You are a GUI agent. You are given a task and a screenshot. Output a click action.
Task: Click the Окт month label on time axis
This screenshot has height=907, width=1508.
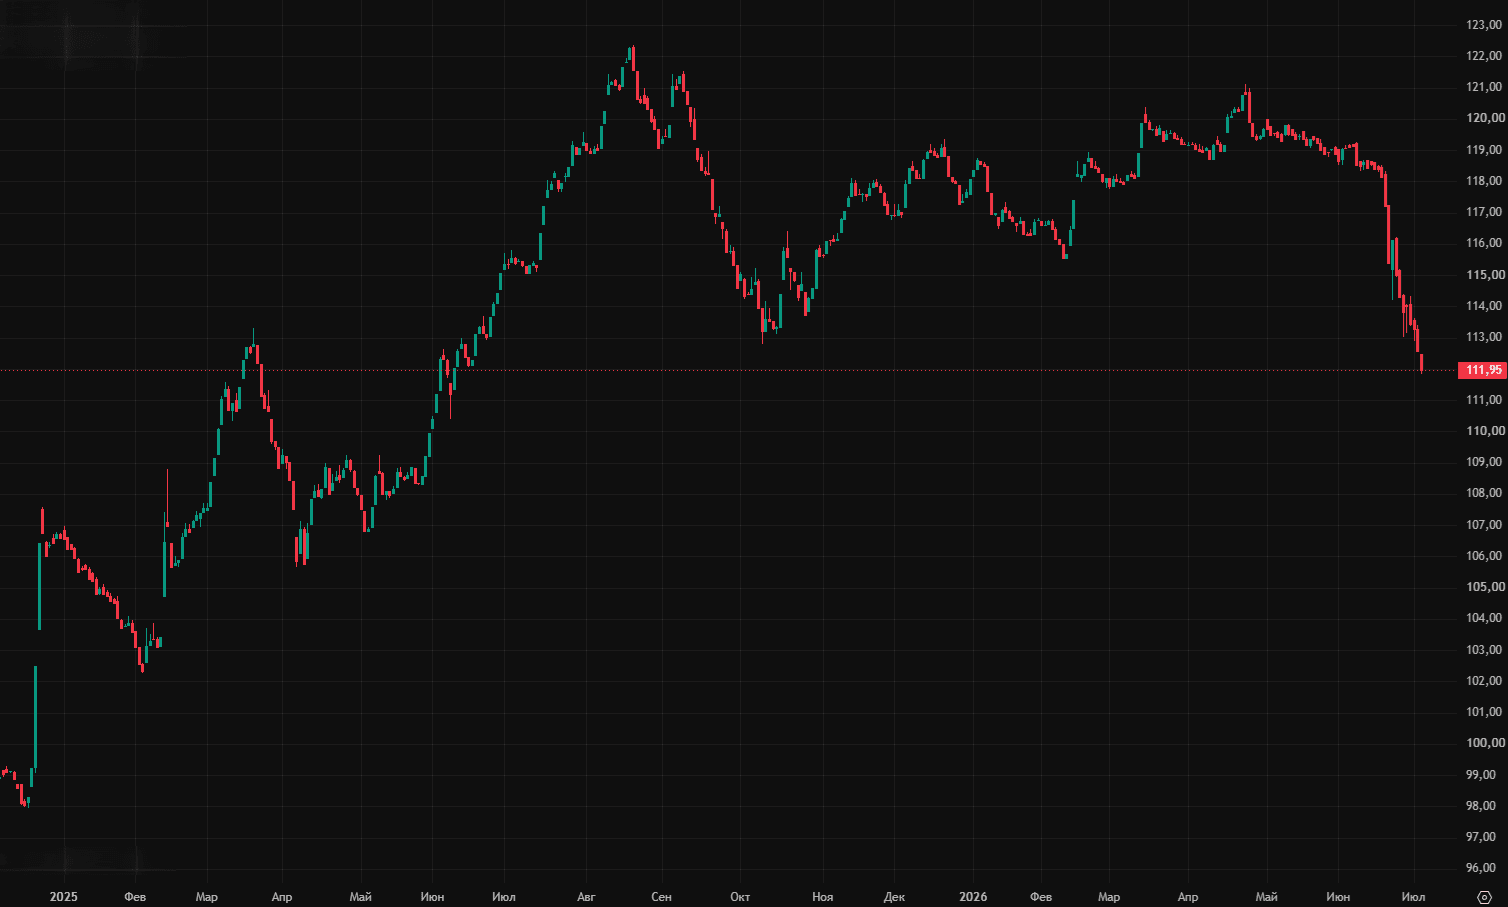pyautogui.click(x=740, y=897)
